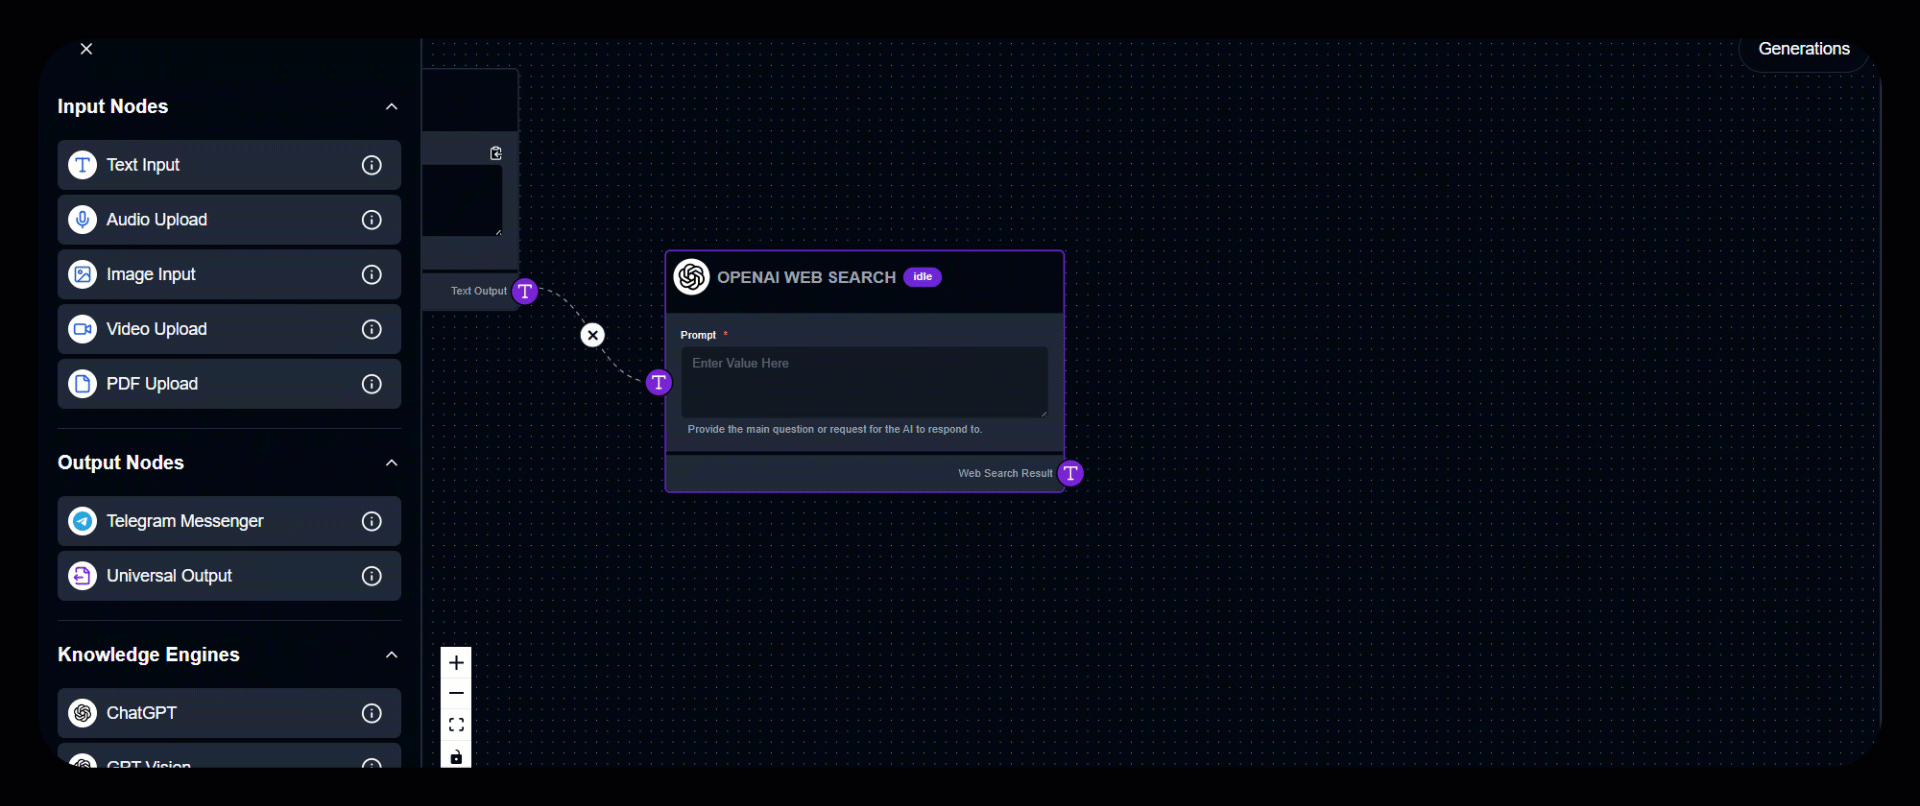Image resolution: width=1920 pixels, height=806 pixels.
Task: Click the ChatGPT node logo icon
Action: point(83,713)
